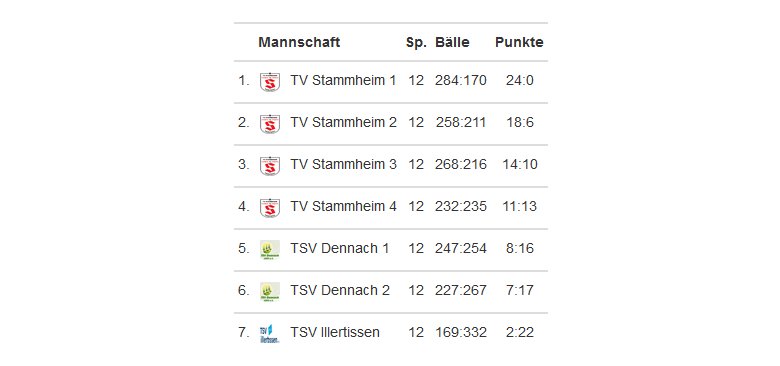Click the TSV Dennach 2 club logo
Viewport: 780px width, 366px height.
(x=270, y=292)
